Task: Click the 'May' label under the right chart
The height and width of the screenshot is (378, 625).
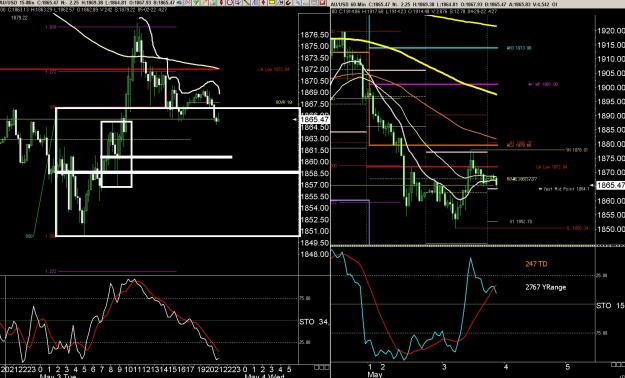Action: tap(375, 374)
